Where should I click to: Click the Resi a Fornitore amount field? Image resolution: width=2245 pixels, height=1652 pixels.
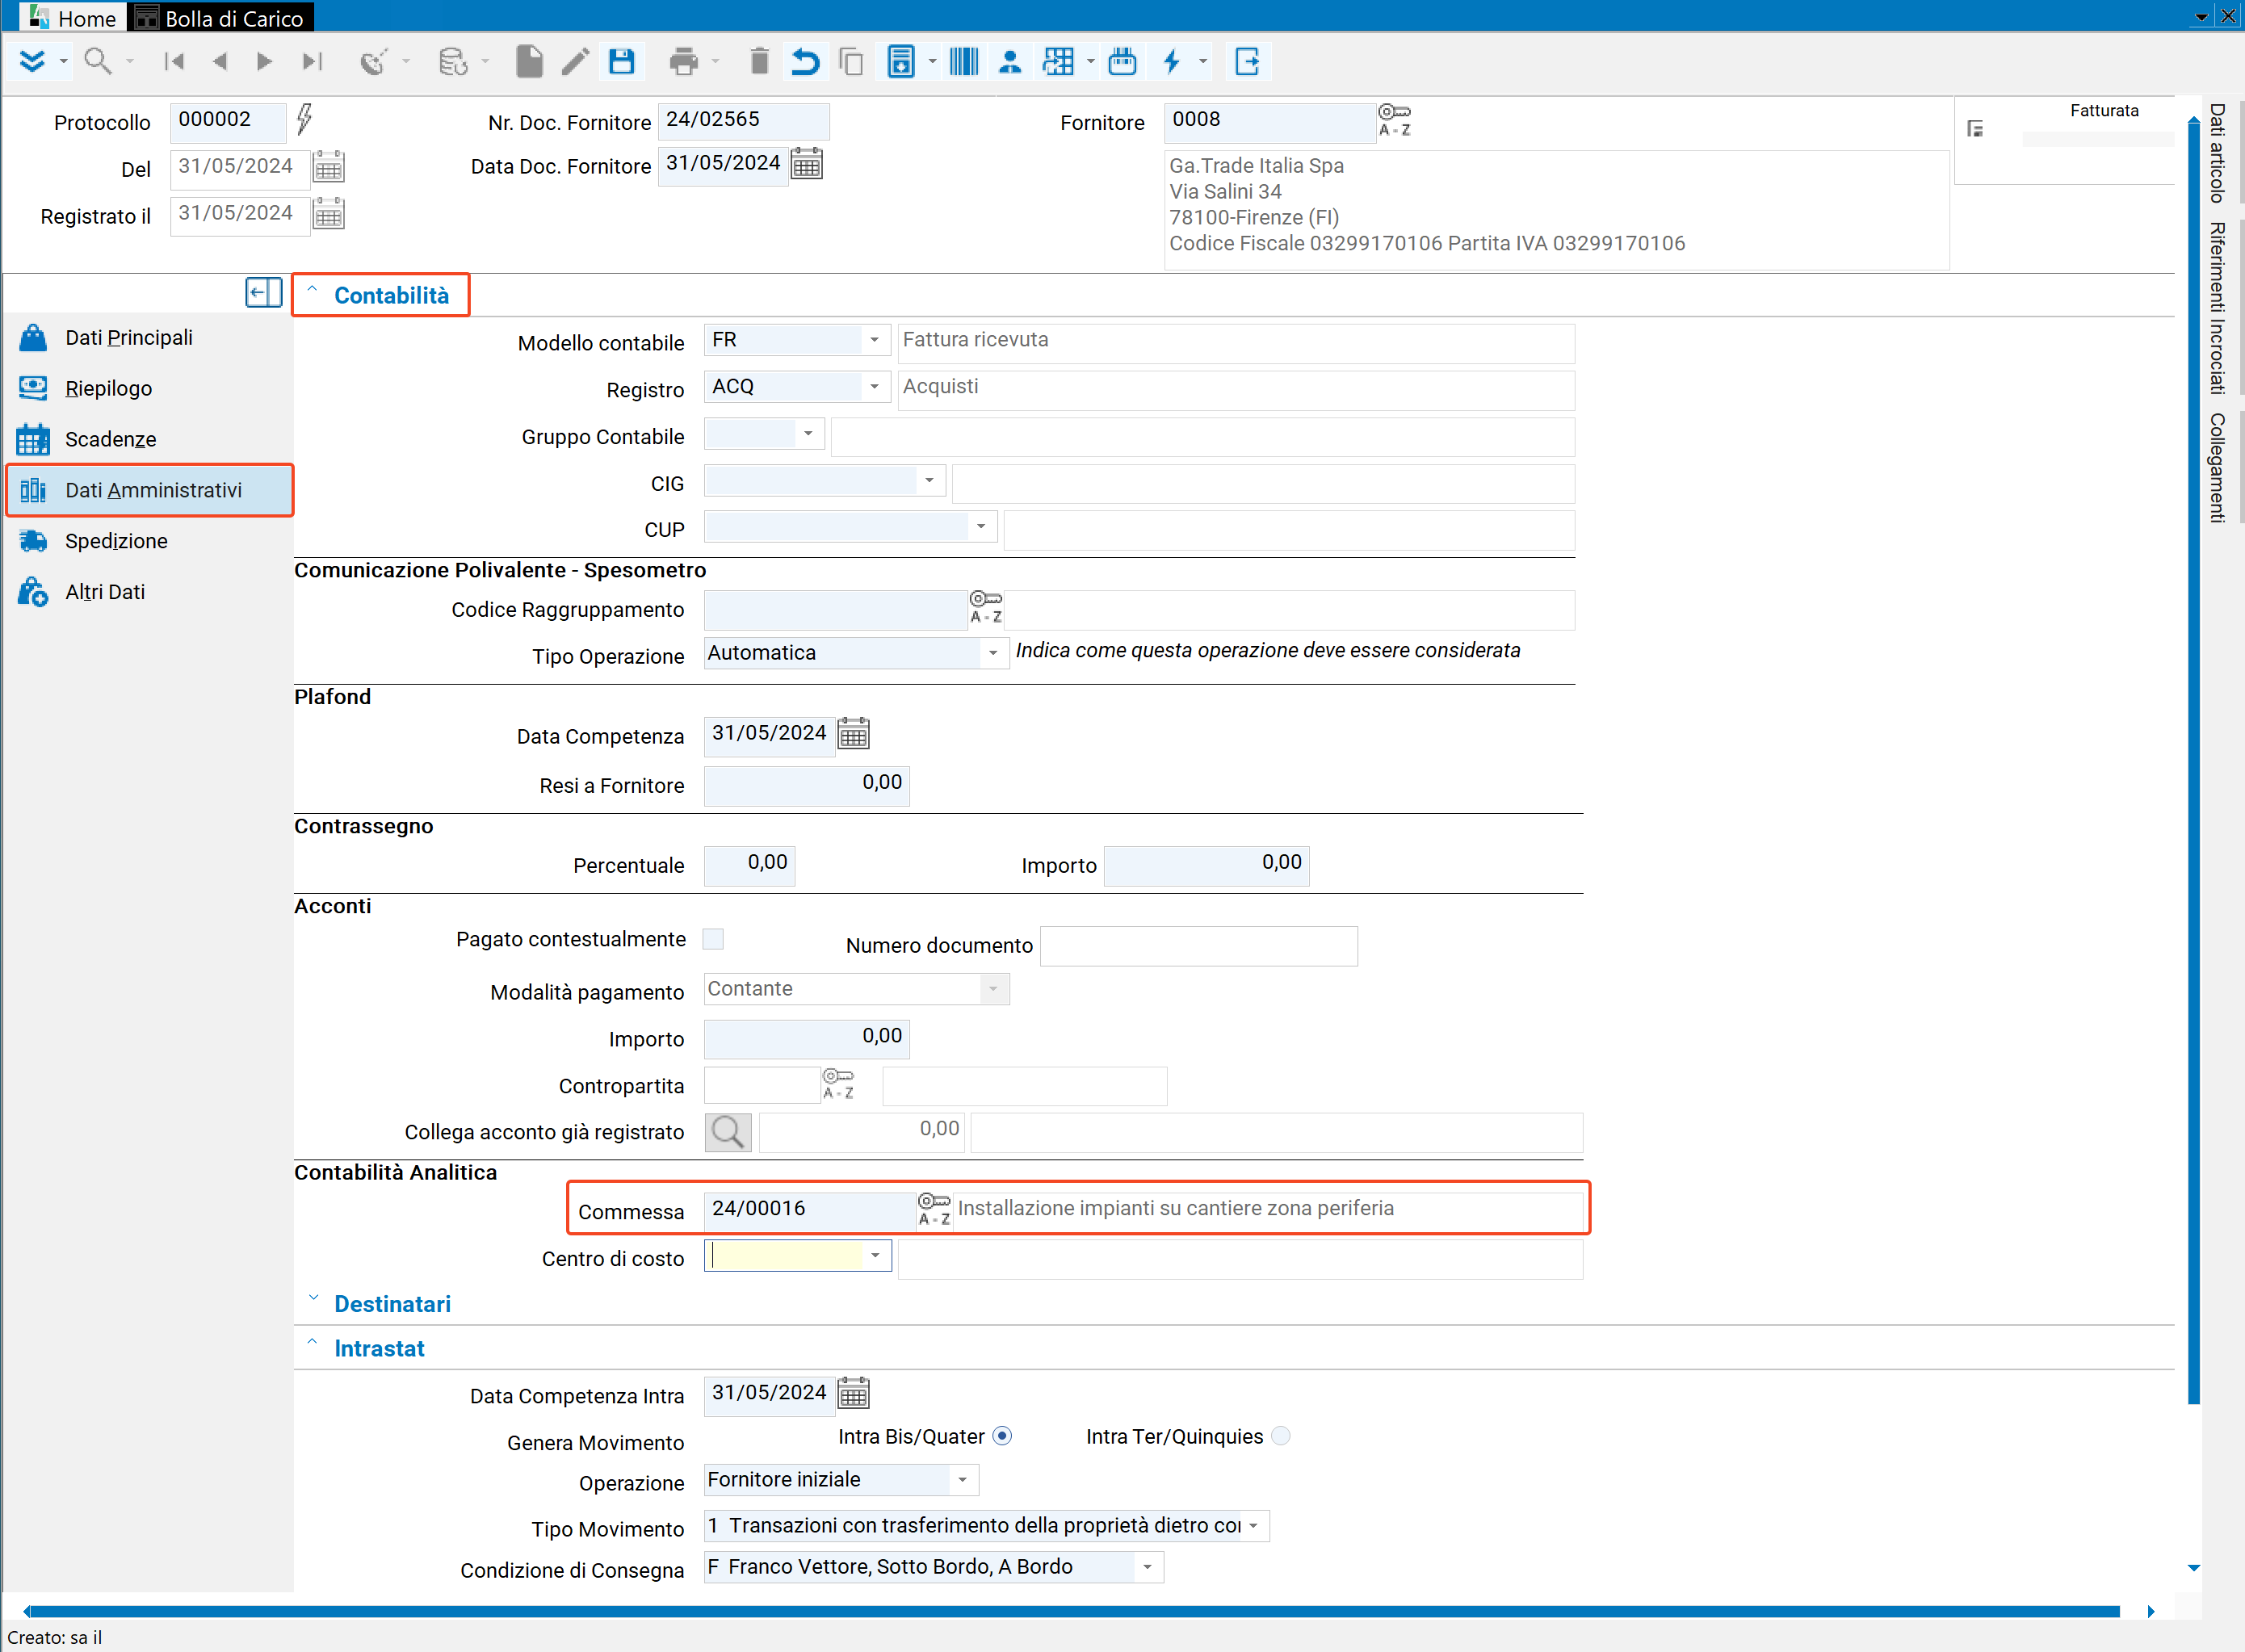tap(806, 784)
